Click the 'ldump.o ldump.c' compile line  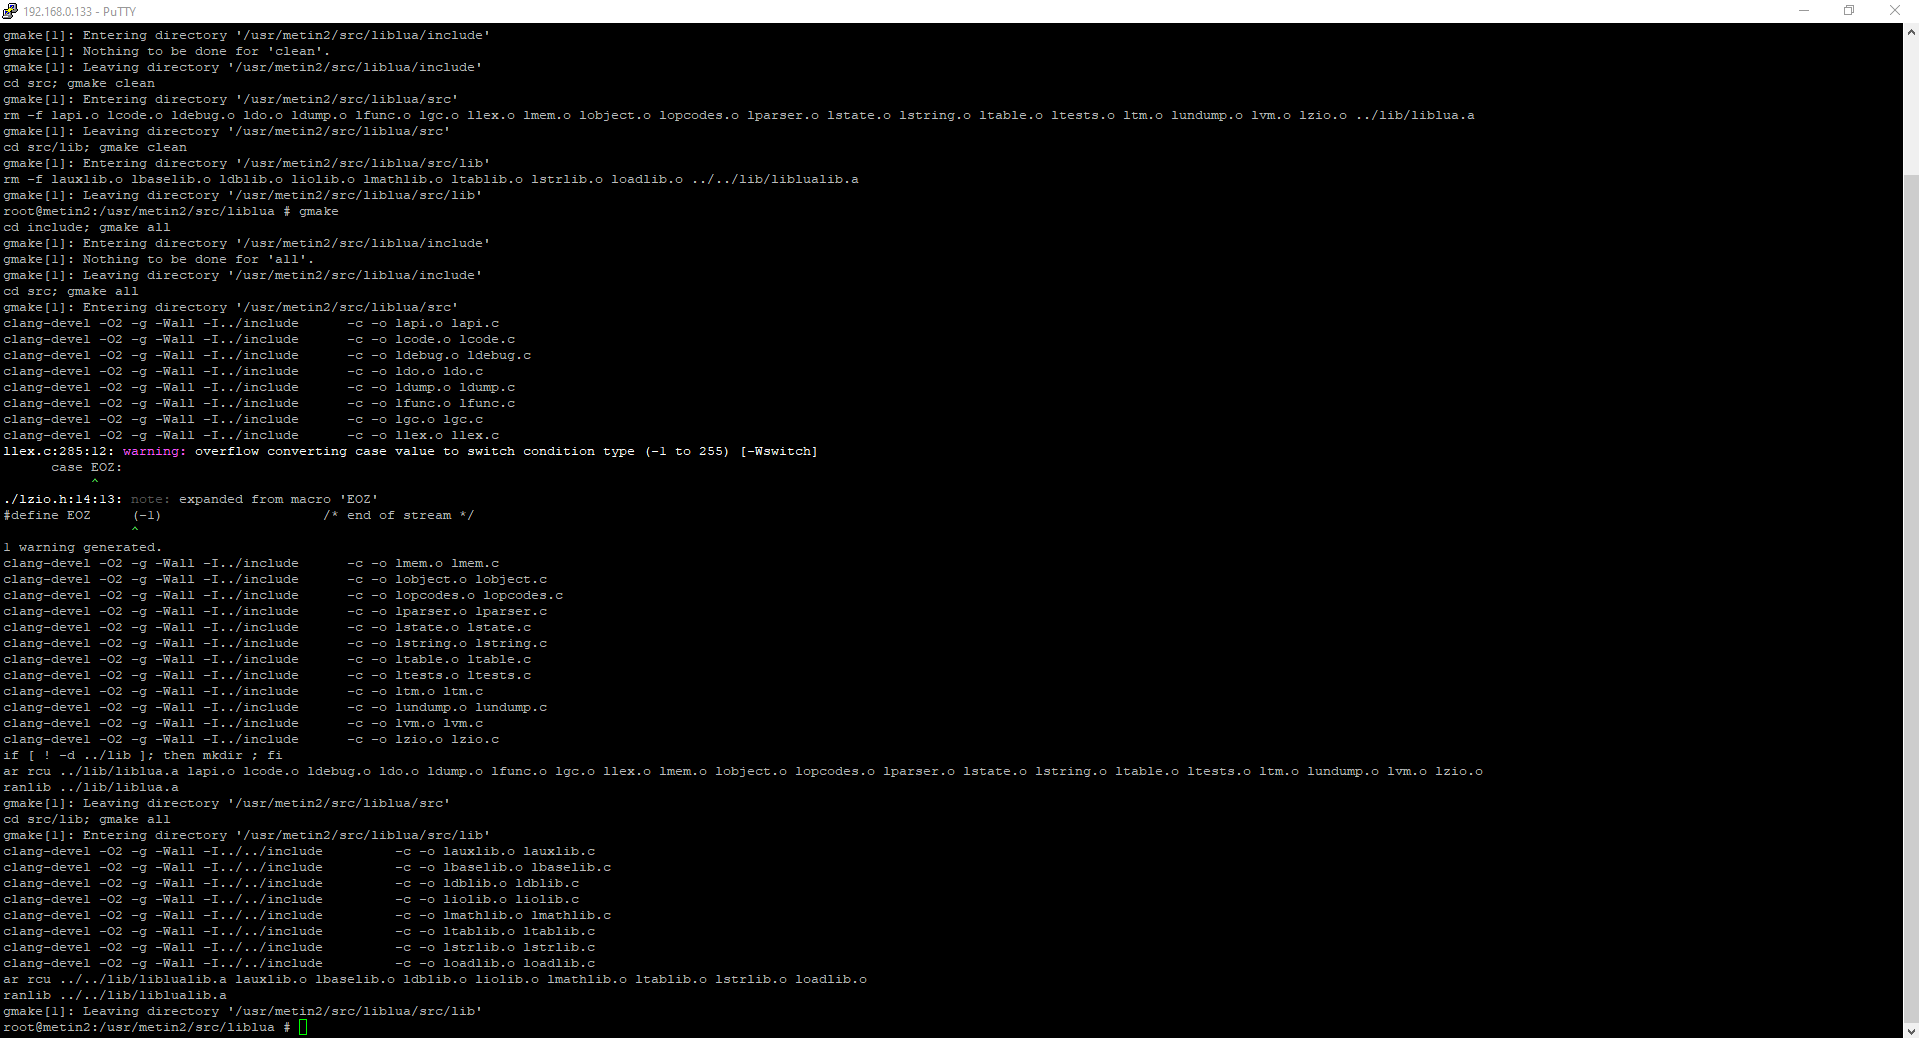(x=259, y=387)
